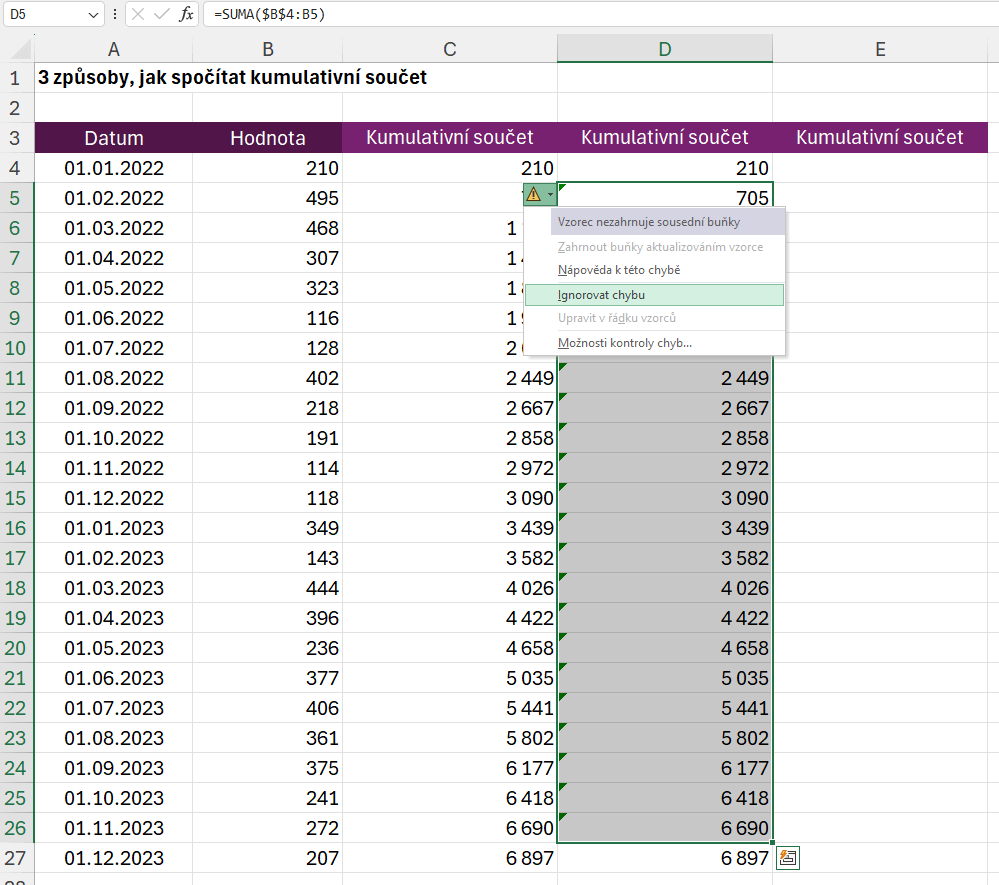Click into the formula bar with =SUMA formula

[600, 14]
